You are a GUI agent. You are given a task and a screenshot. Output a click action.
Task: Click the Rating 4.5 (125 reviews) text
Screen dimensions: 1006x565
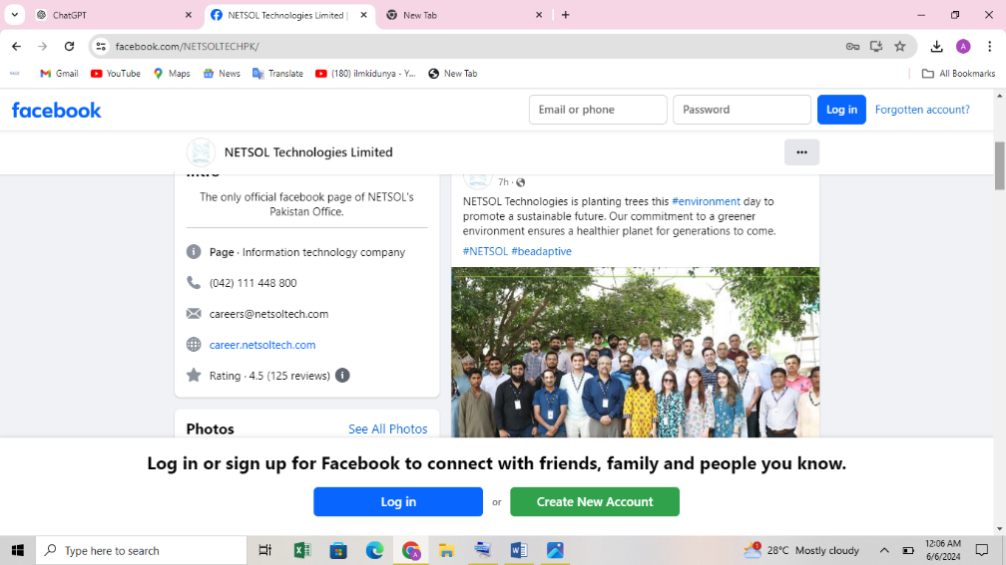point(269,376)
